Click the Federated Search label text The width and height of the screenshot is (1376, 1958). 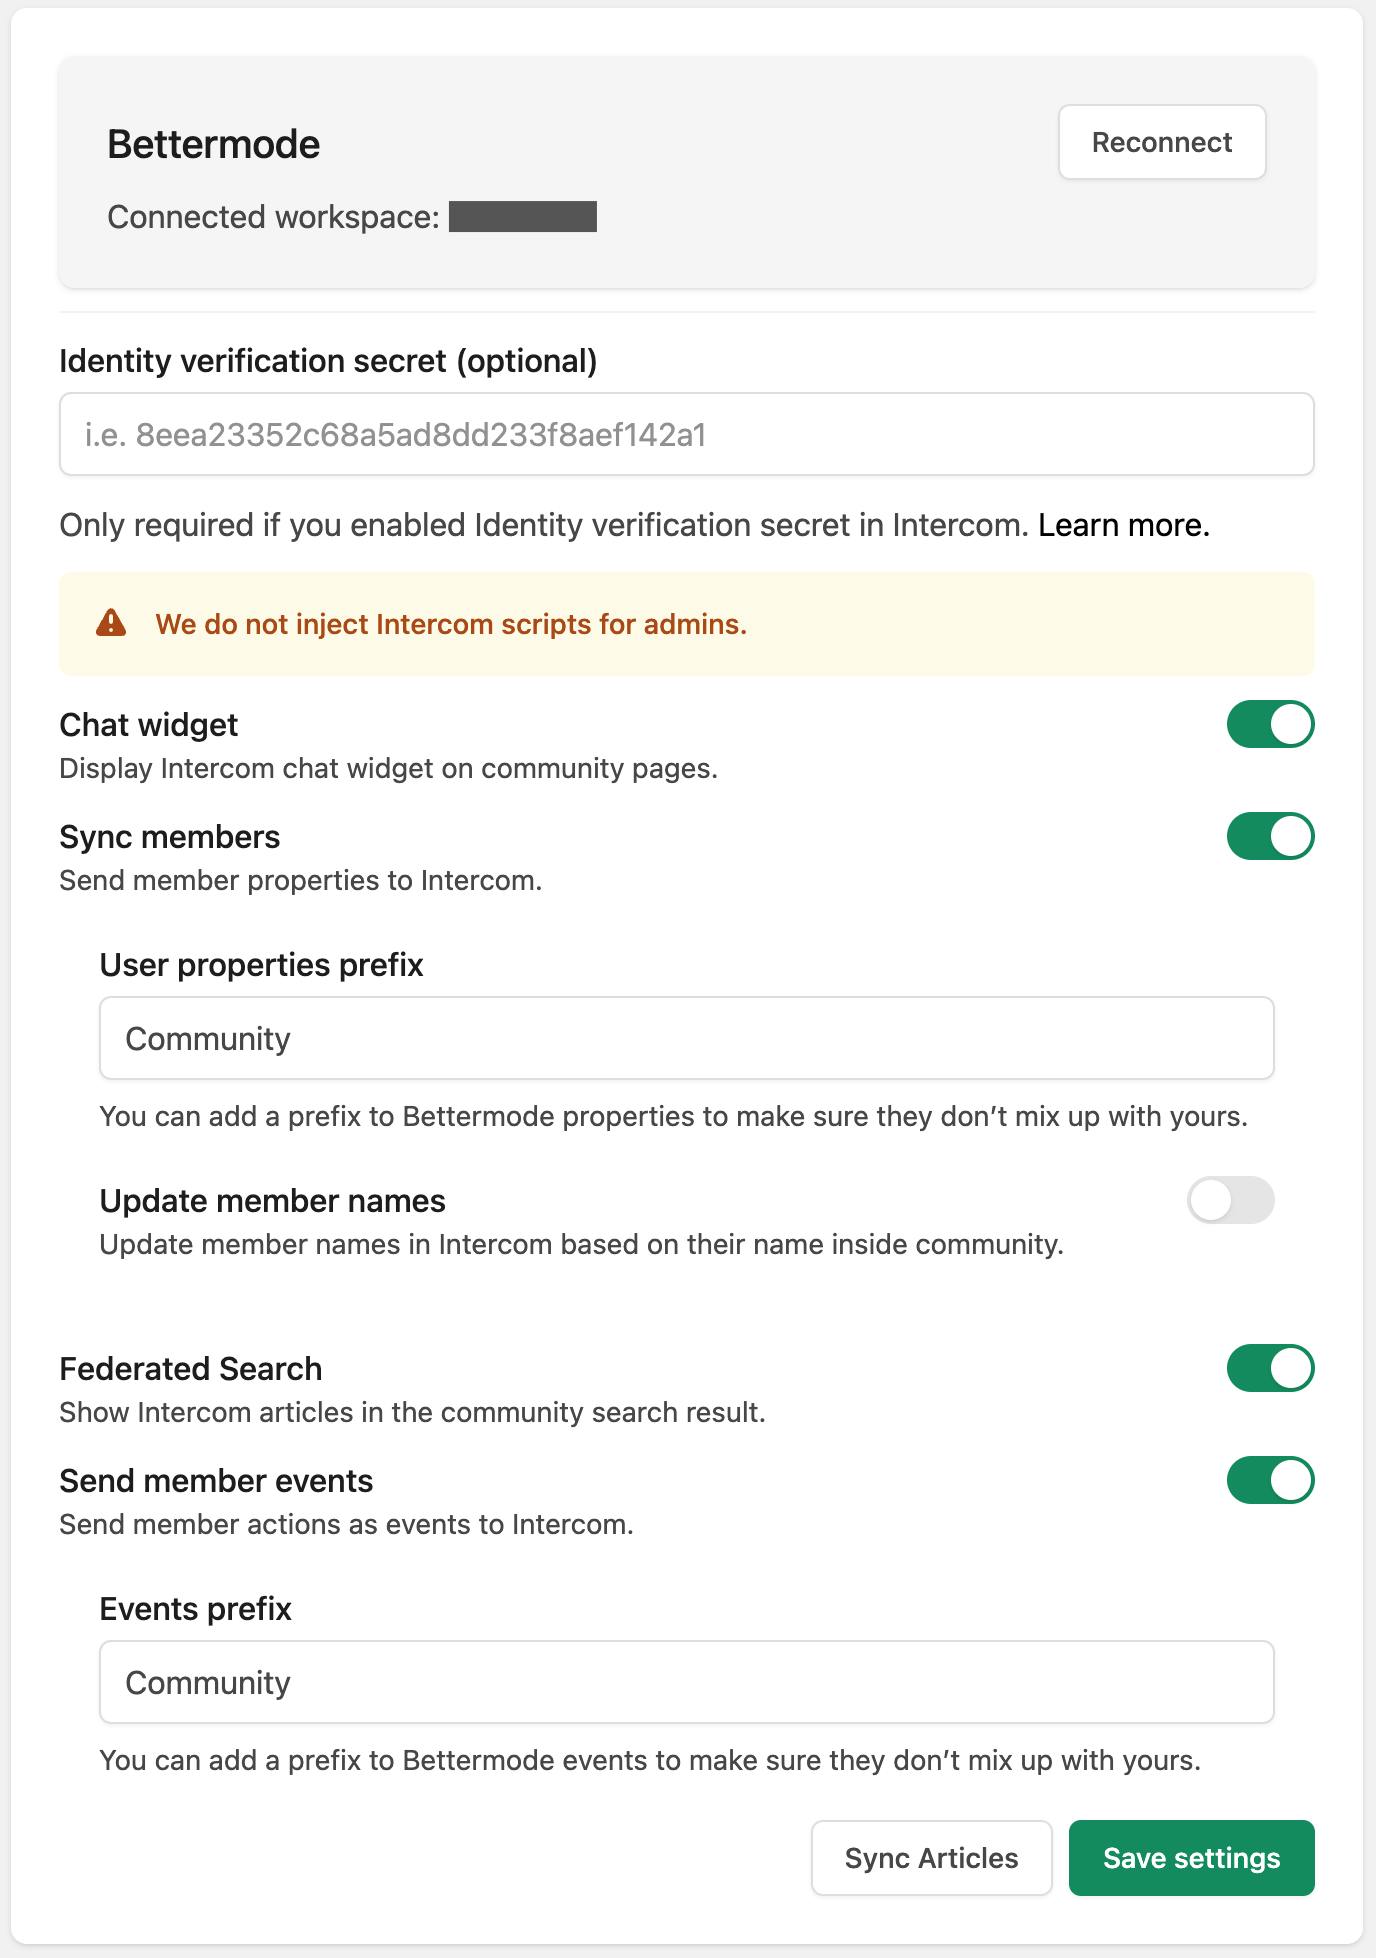[190, 1369]
